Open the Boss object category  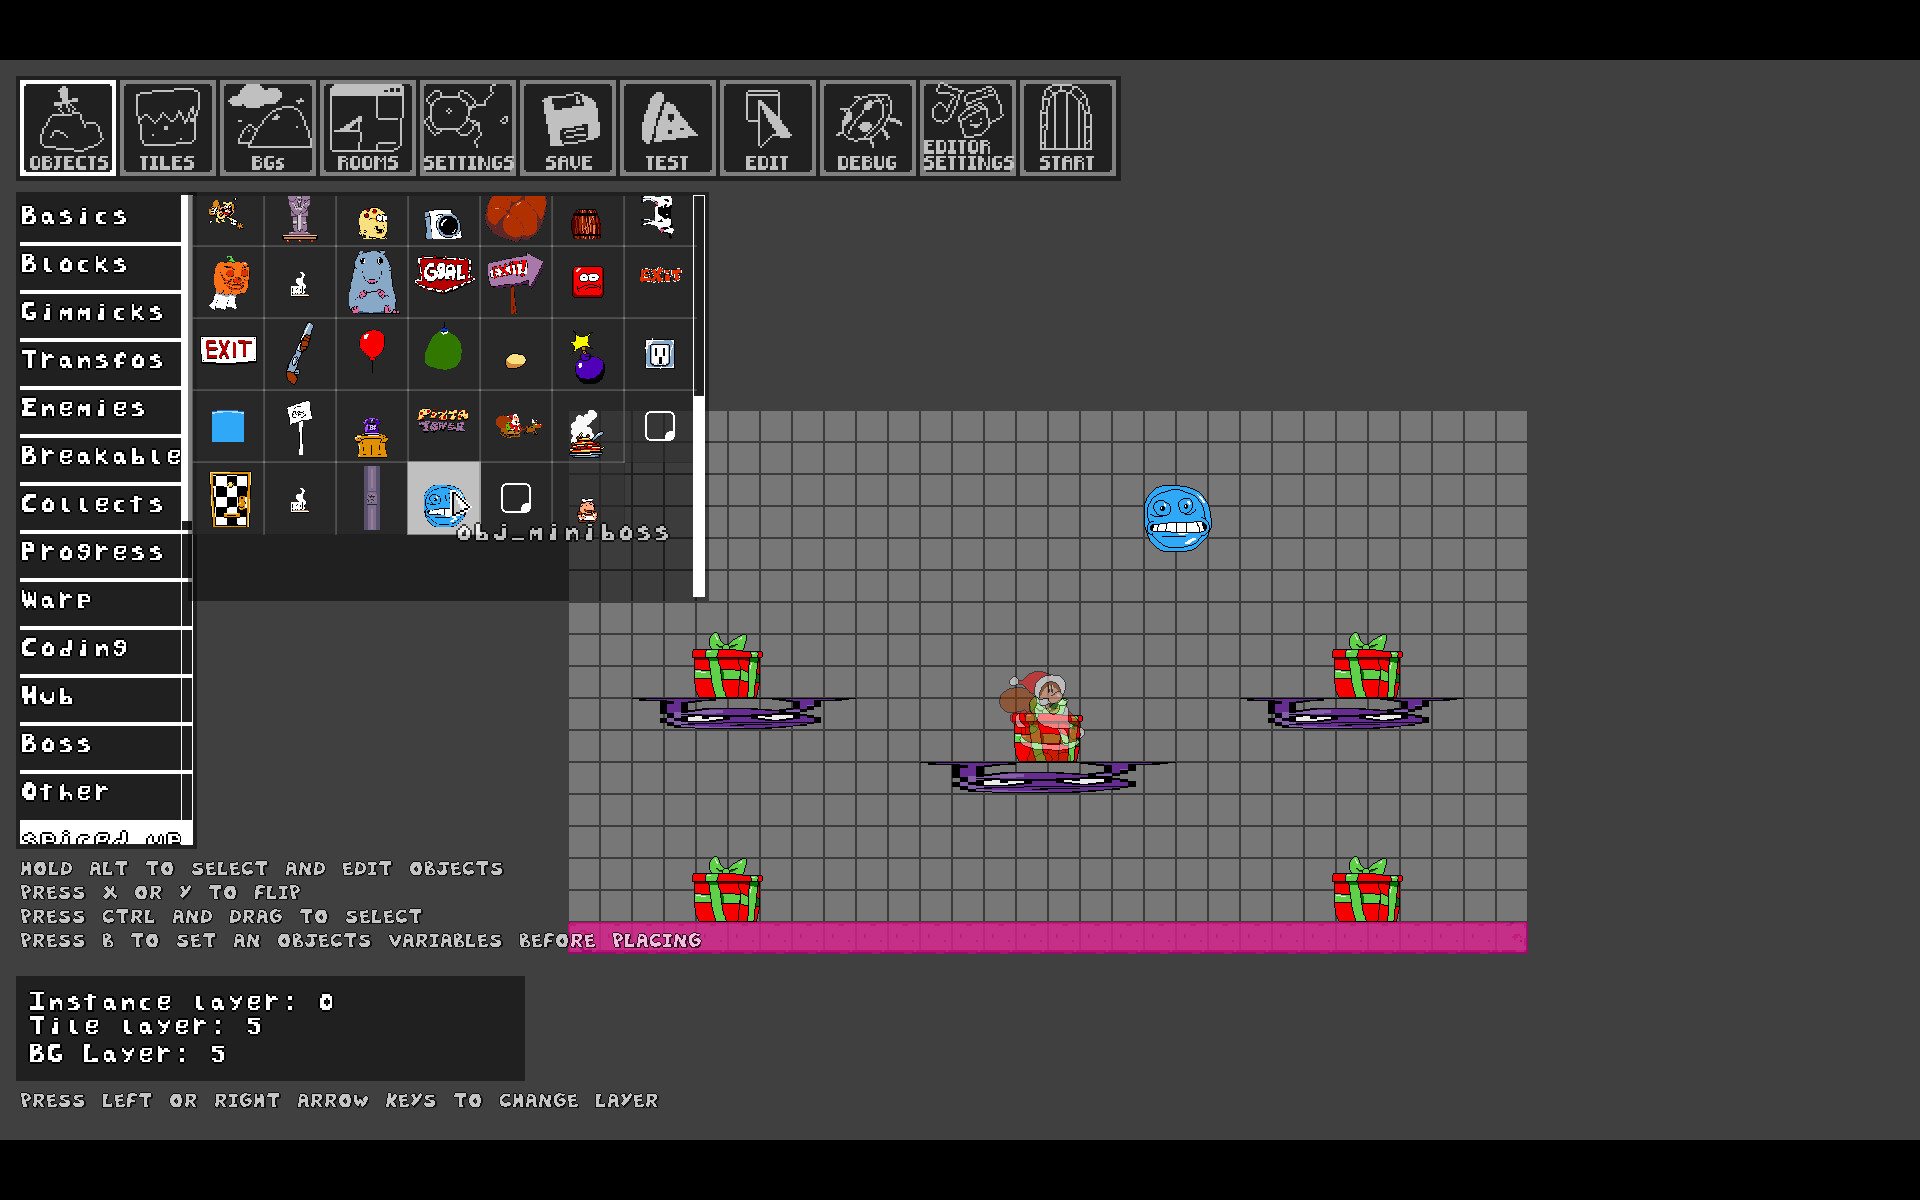[98, 745]
